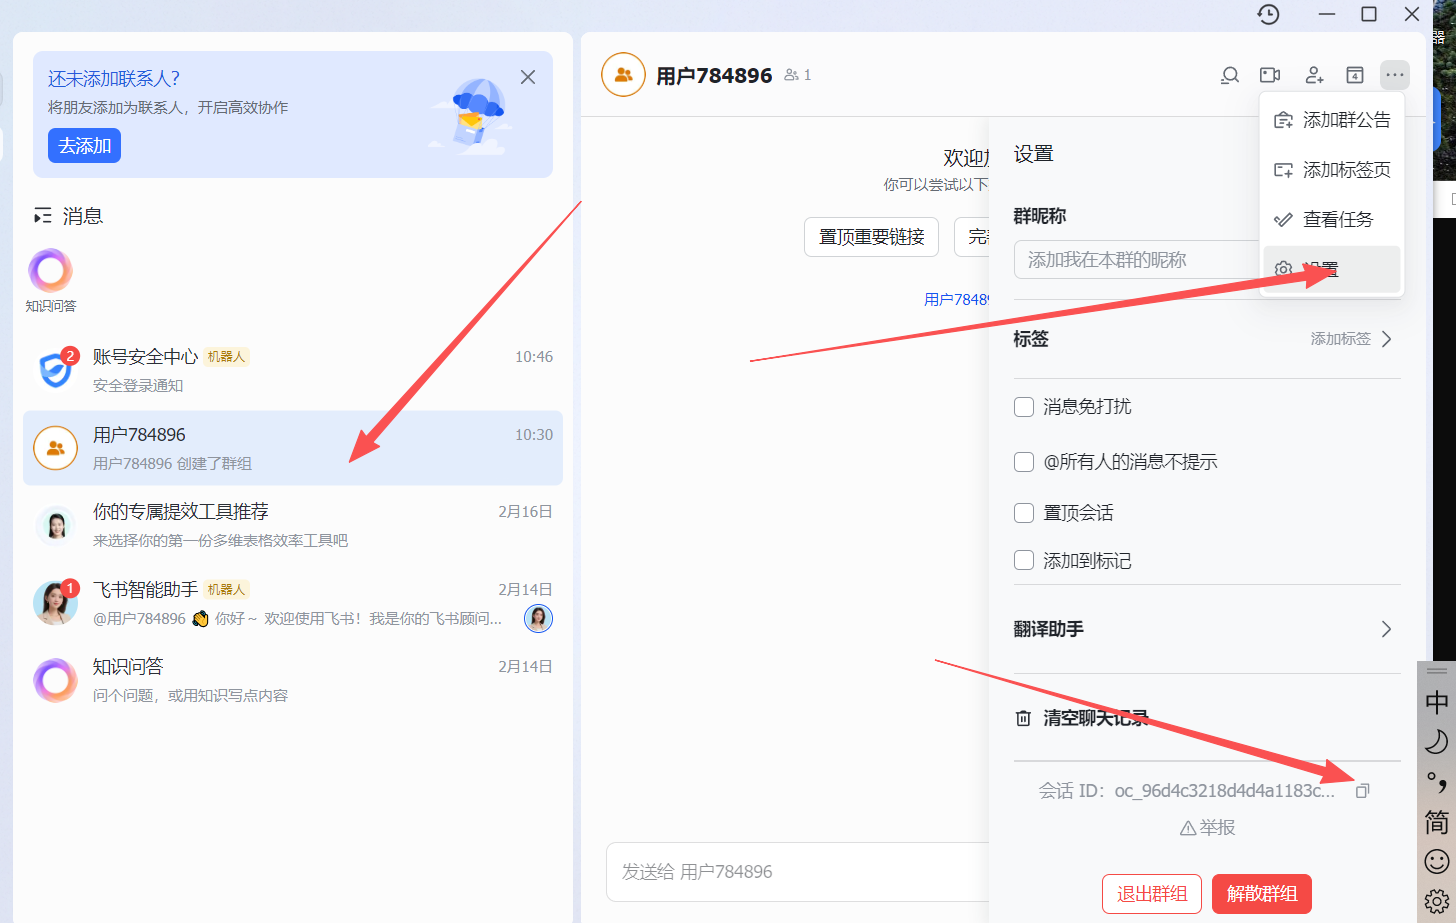Copy the conversation ID with copy icon
Image resolution: width=1456 pixels, height=923 pixels.
[x=1362, y=791]
